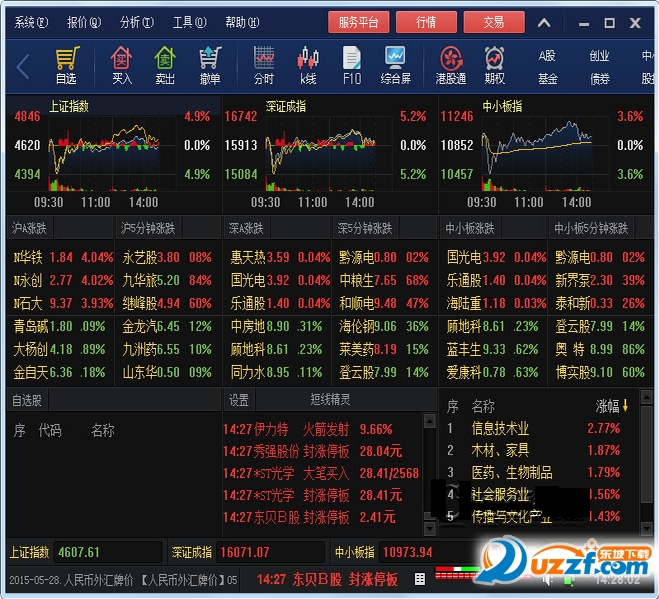The height and width of the screenshot is (599, 659).
Task: Select the 永艺股 stock row
Action: [x=166, y=257]
